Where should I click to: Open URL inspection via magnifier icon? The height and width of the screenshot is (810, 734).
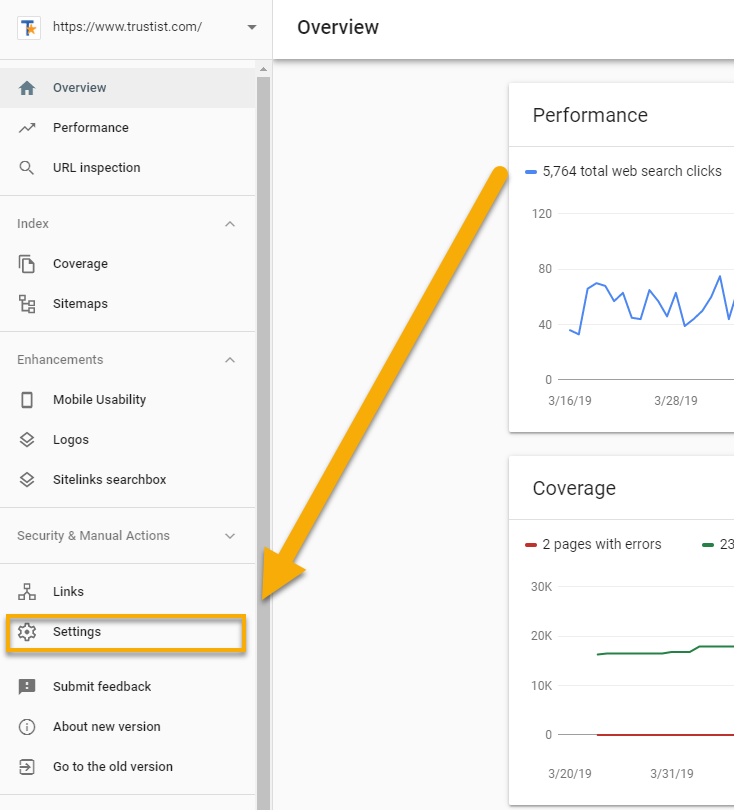[x=26, y=167]
